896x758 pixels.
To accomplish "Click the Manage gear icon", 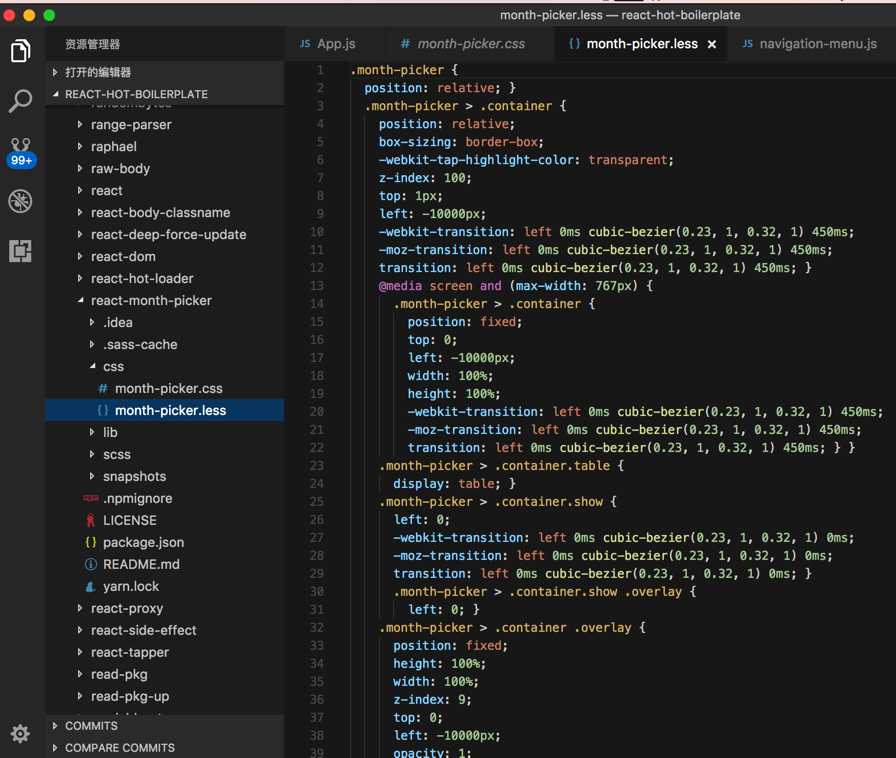I will coord(20,734).
